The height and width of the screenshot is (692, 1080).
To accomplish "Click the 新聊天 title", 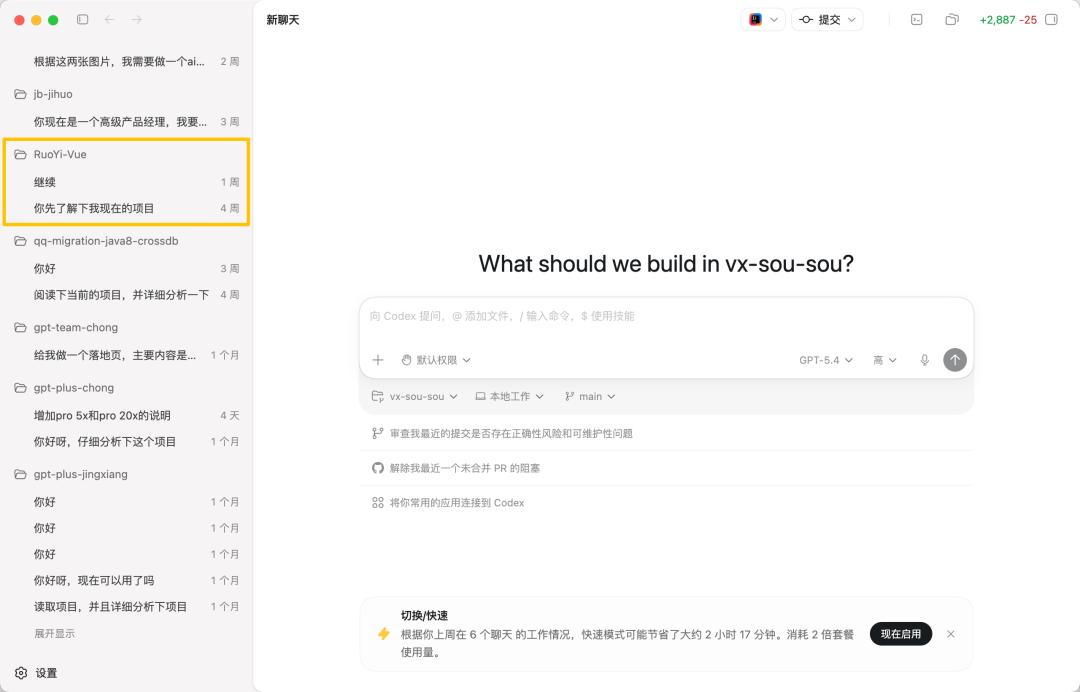I will click(282, 20).
